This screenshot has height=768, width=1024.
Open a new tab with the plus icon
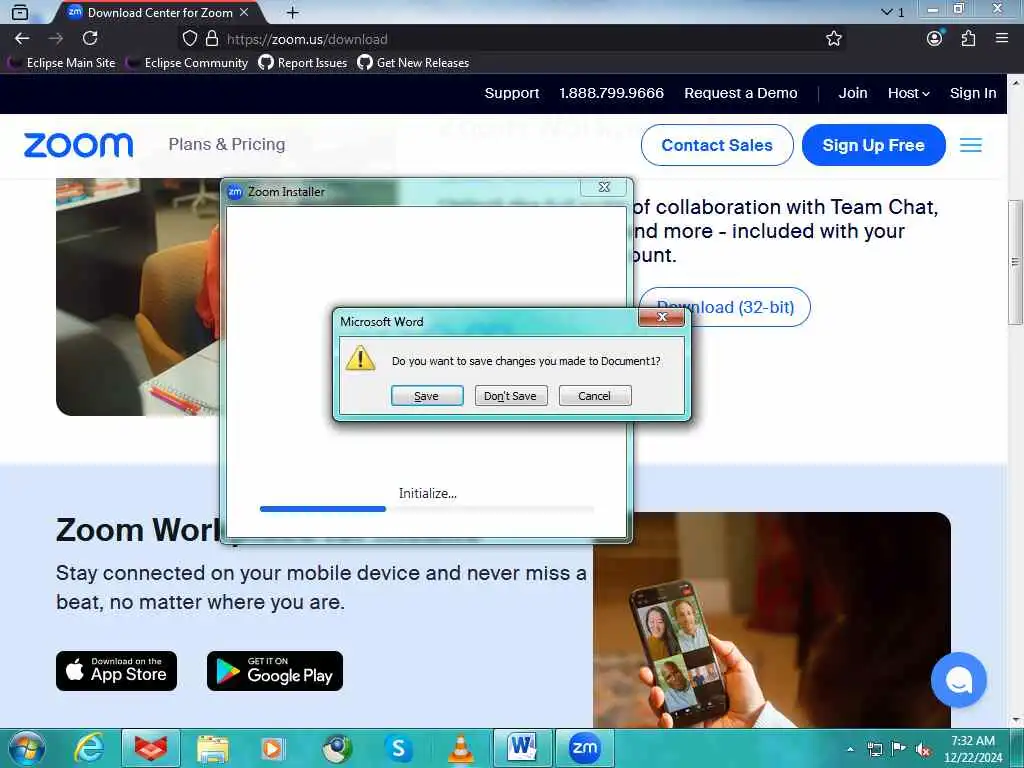coord(293,12)
